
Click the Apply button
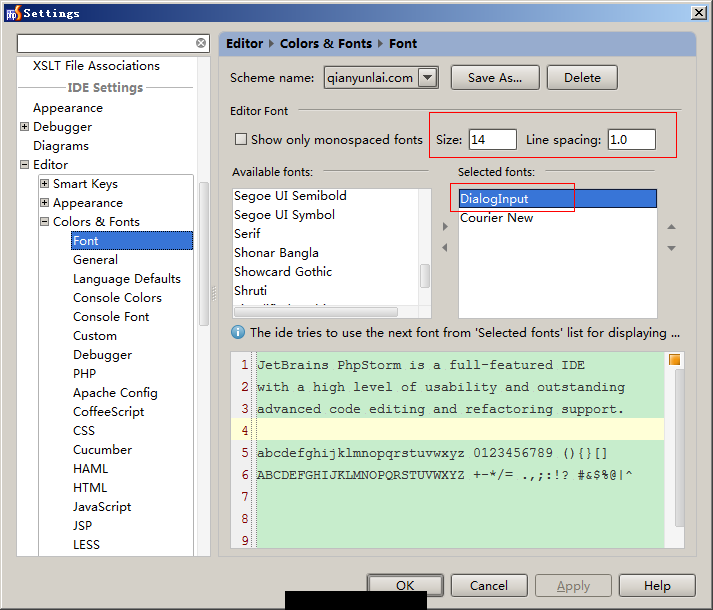pyautogui.click(x=573, y=585)
